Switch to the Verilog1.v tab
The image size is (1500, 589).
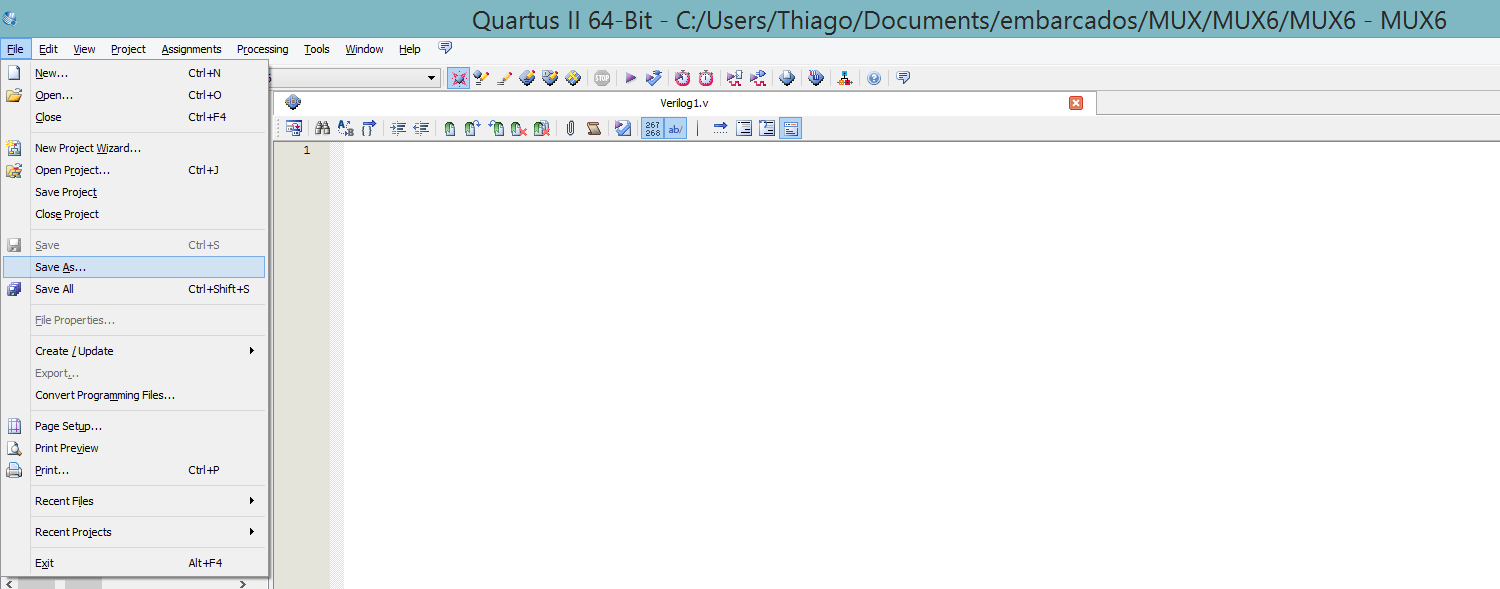click(x=684, y=103)
